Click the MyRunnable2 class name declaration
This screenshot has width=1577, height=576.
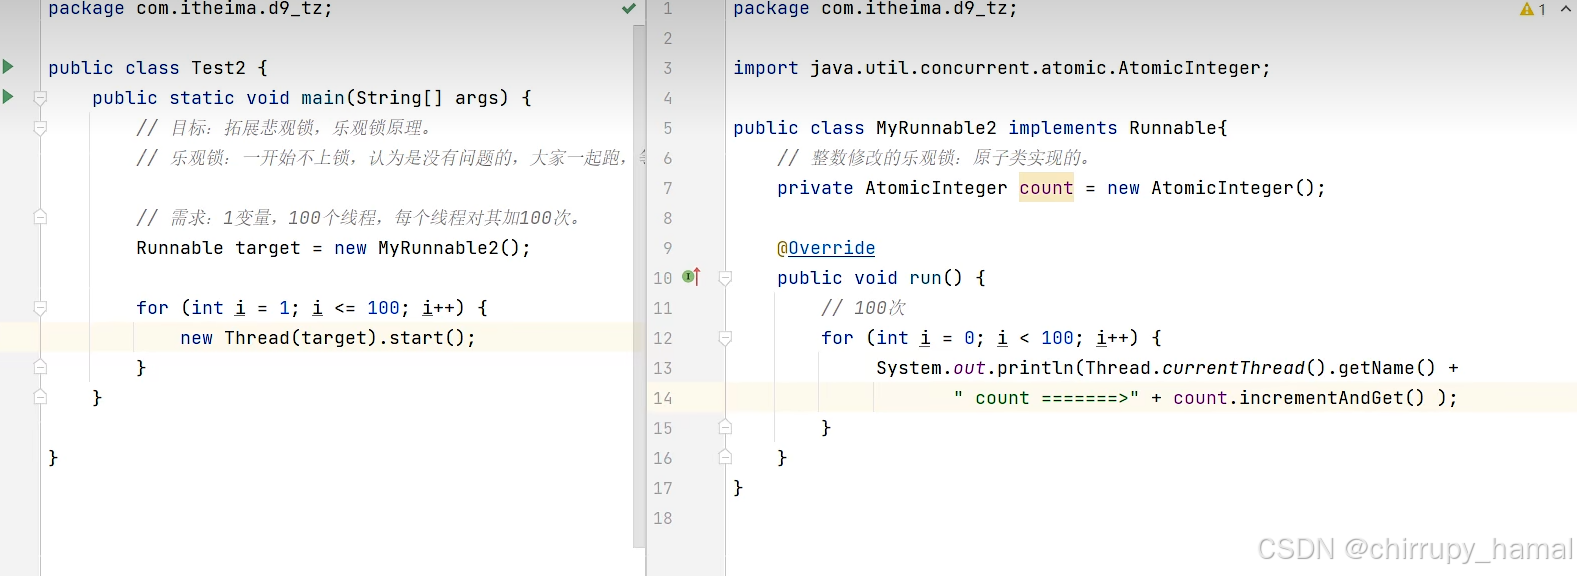coord(936,128)
